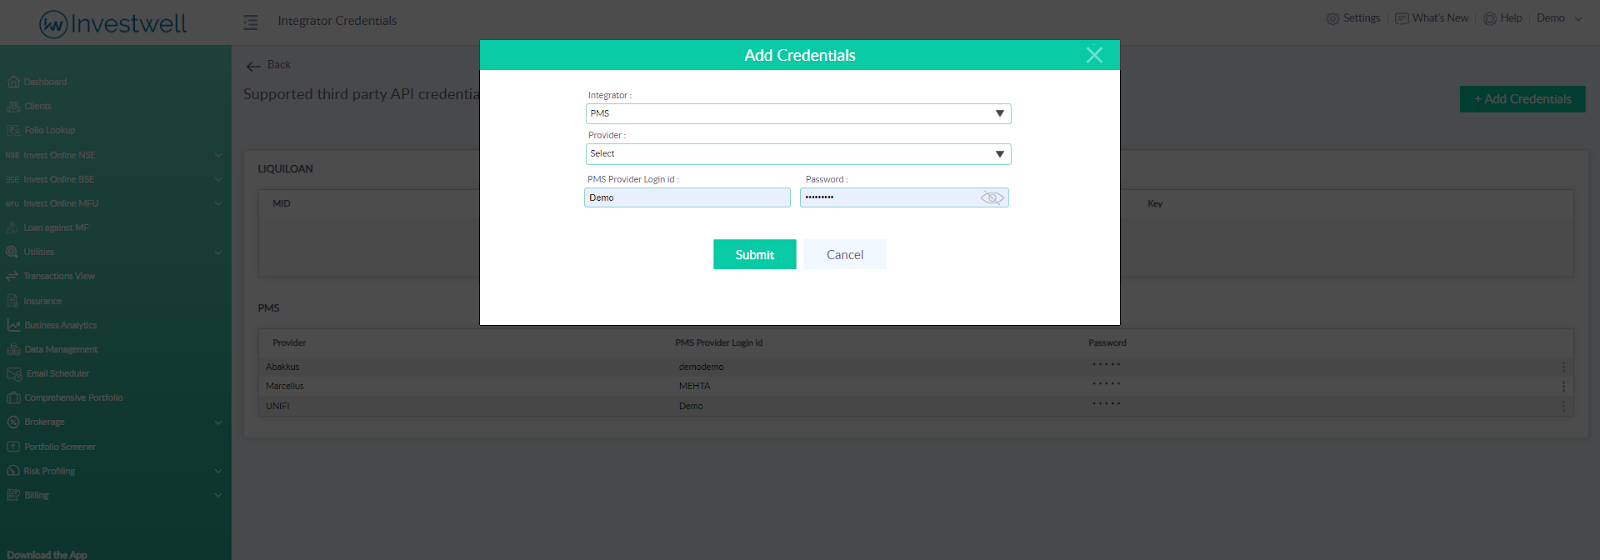
Task: Click the + Add Credentials button
Action: 1523,99
